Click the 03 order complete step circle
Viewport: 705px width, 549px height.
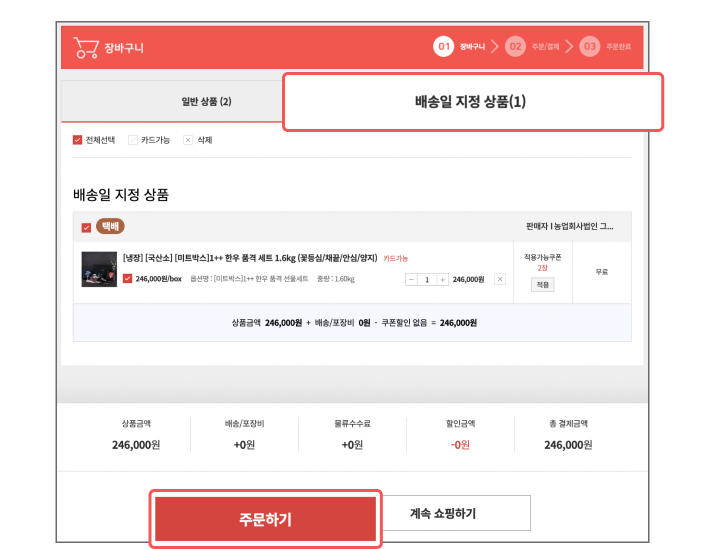pos(589,47)
